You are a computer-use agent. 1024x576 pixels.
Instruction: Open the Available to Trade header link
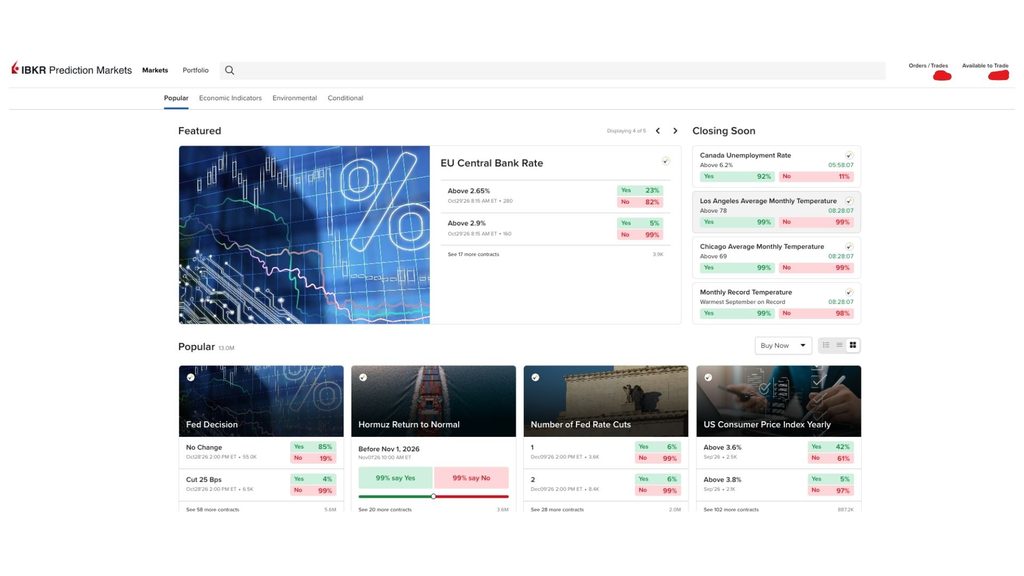point(985,66)
